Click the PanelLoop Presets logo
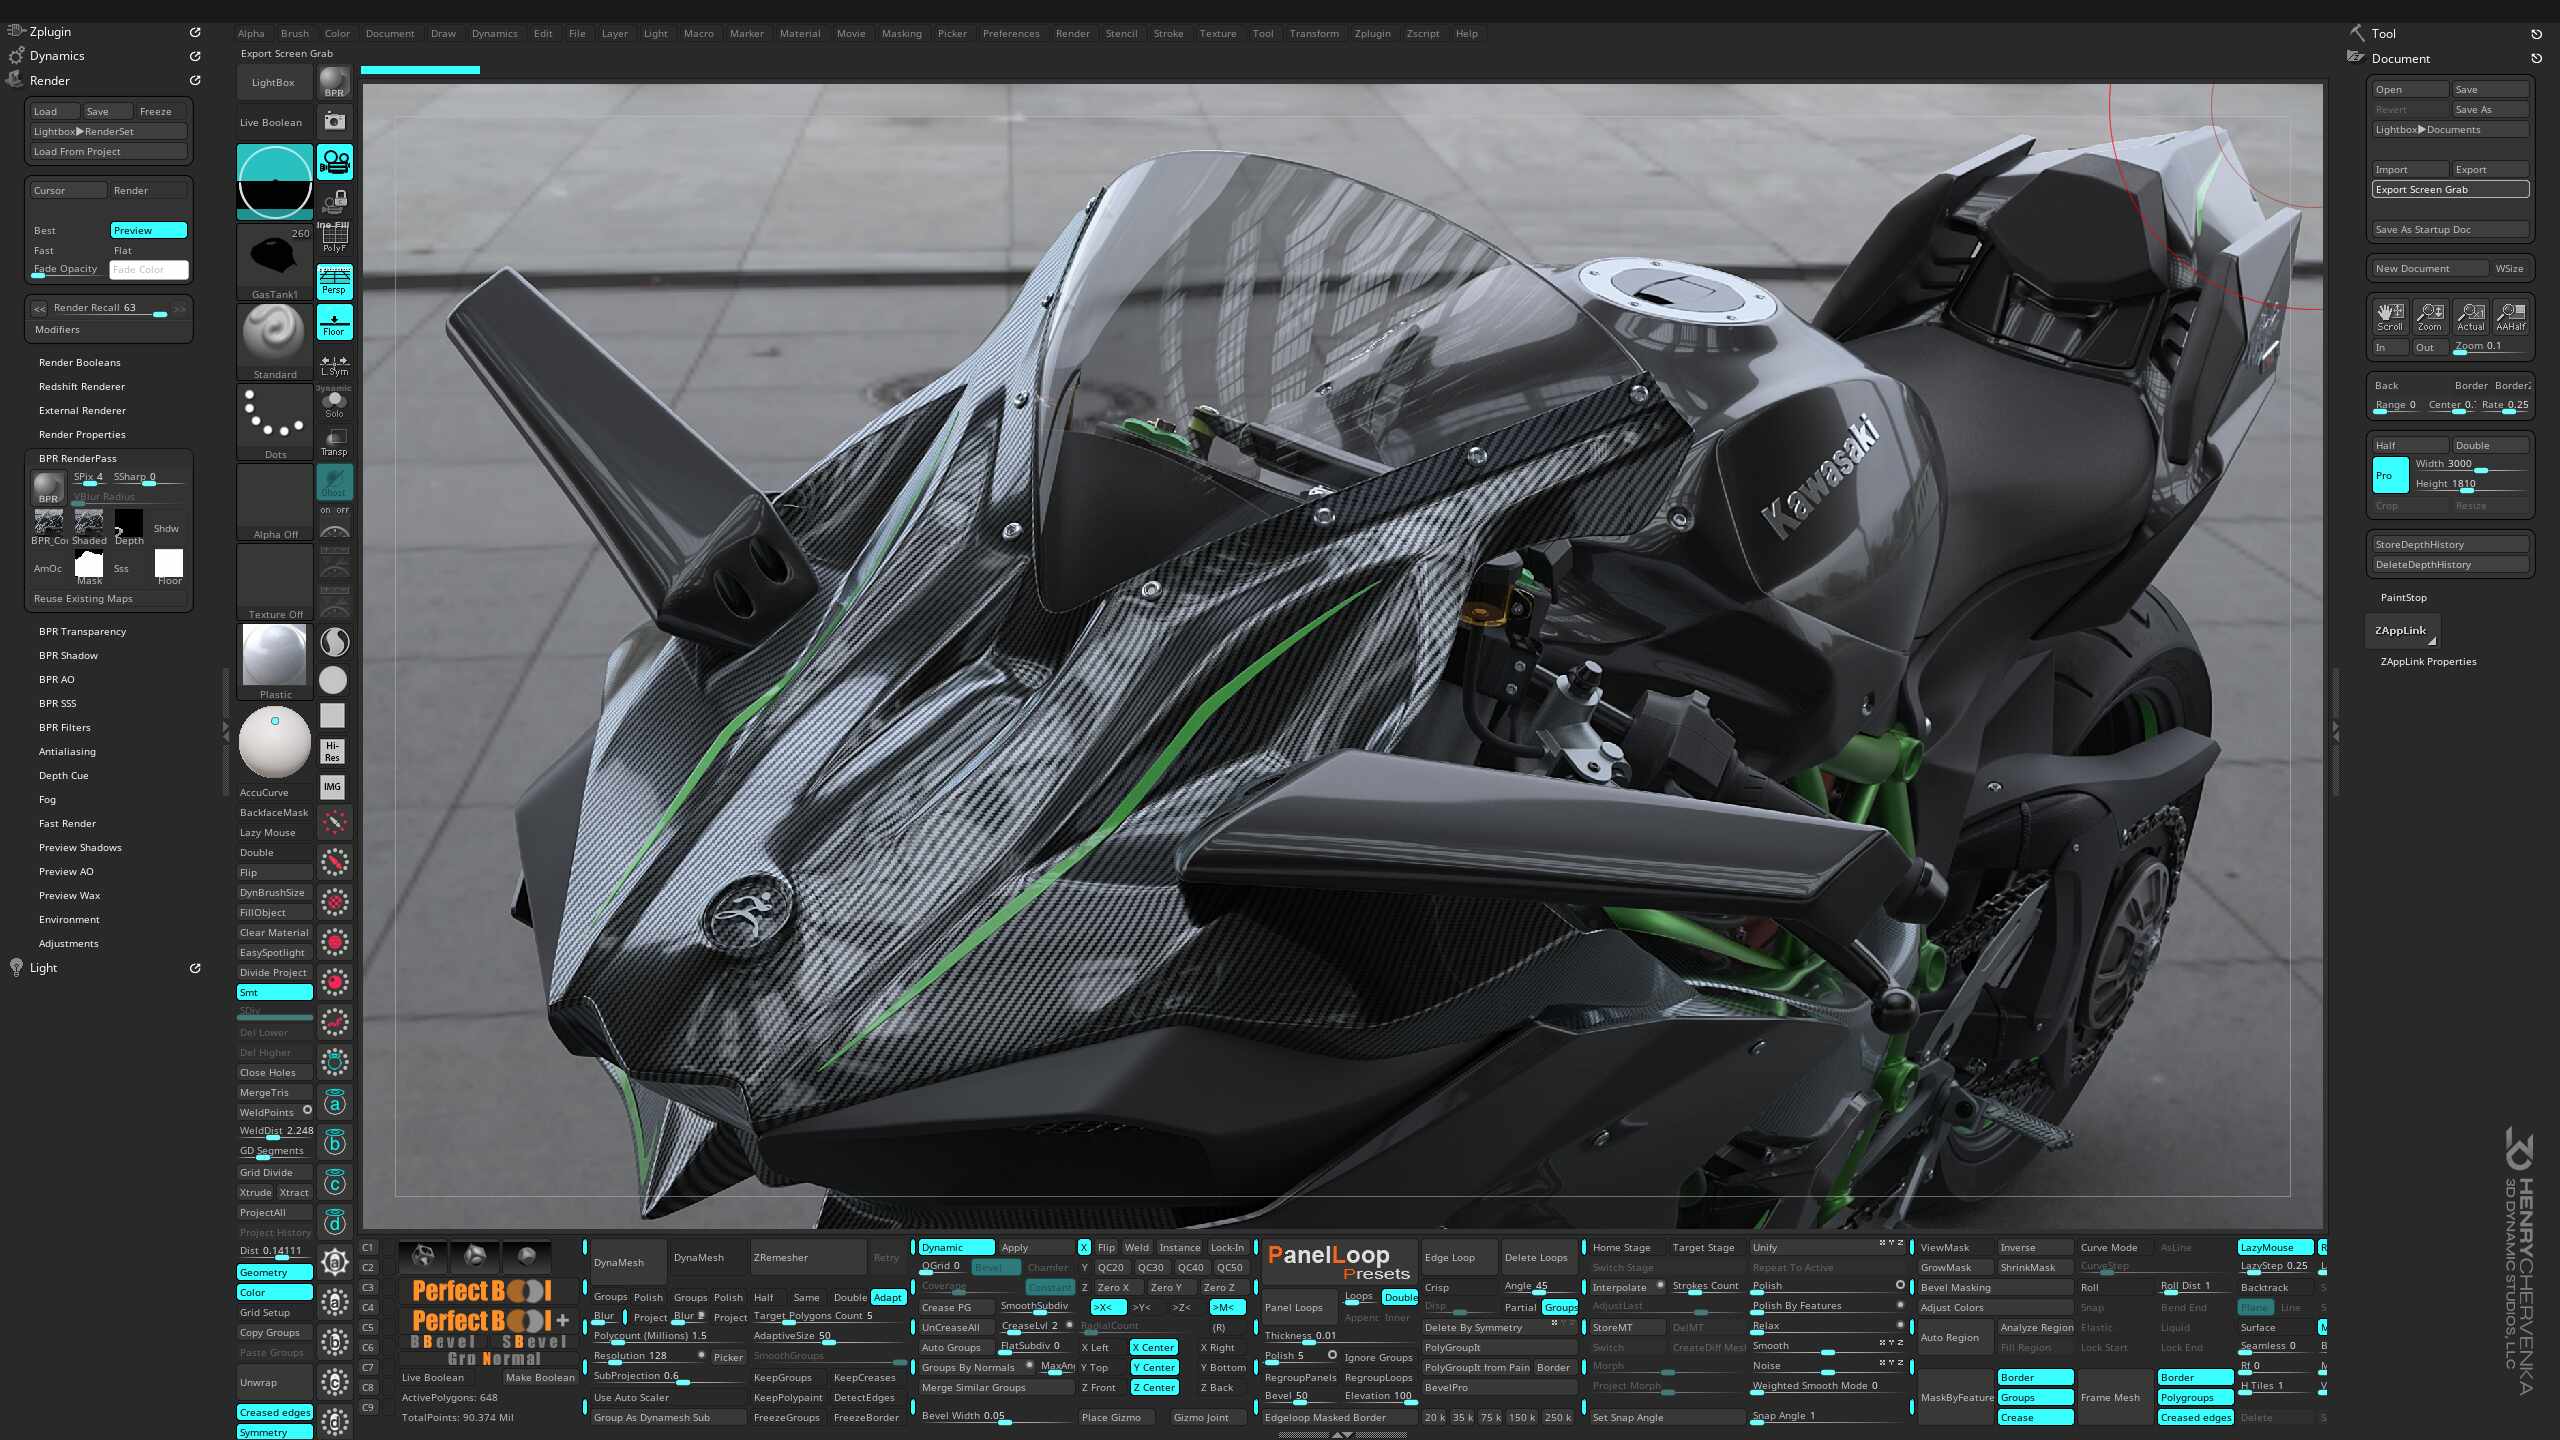The image size is (2560, 1440). 1339,1262
